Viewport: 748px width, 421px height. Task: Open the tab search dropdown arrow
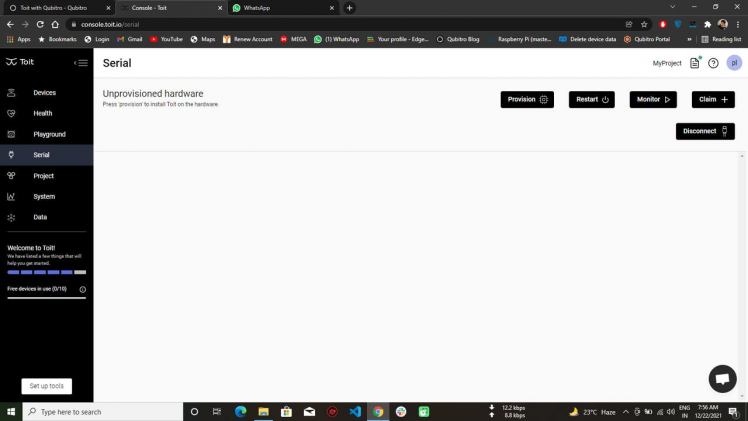click(672, 7)
